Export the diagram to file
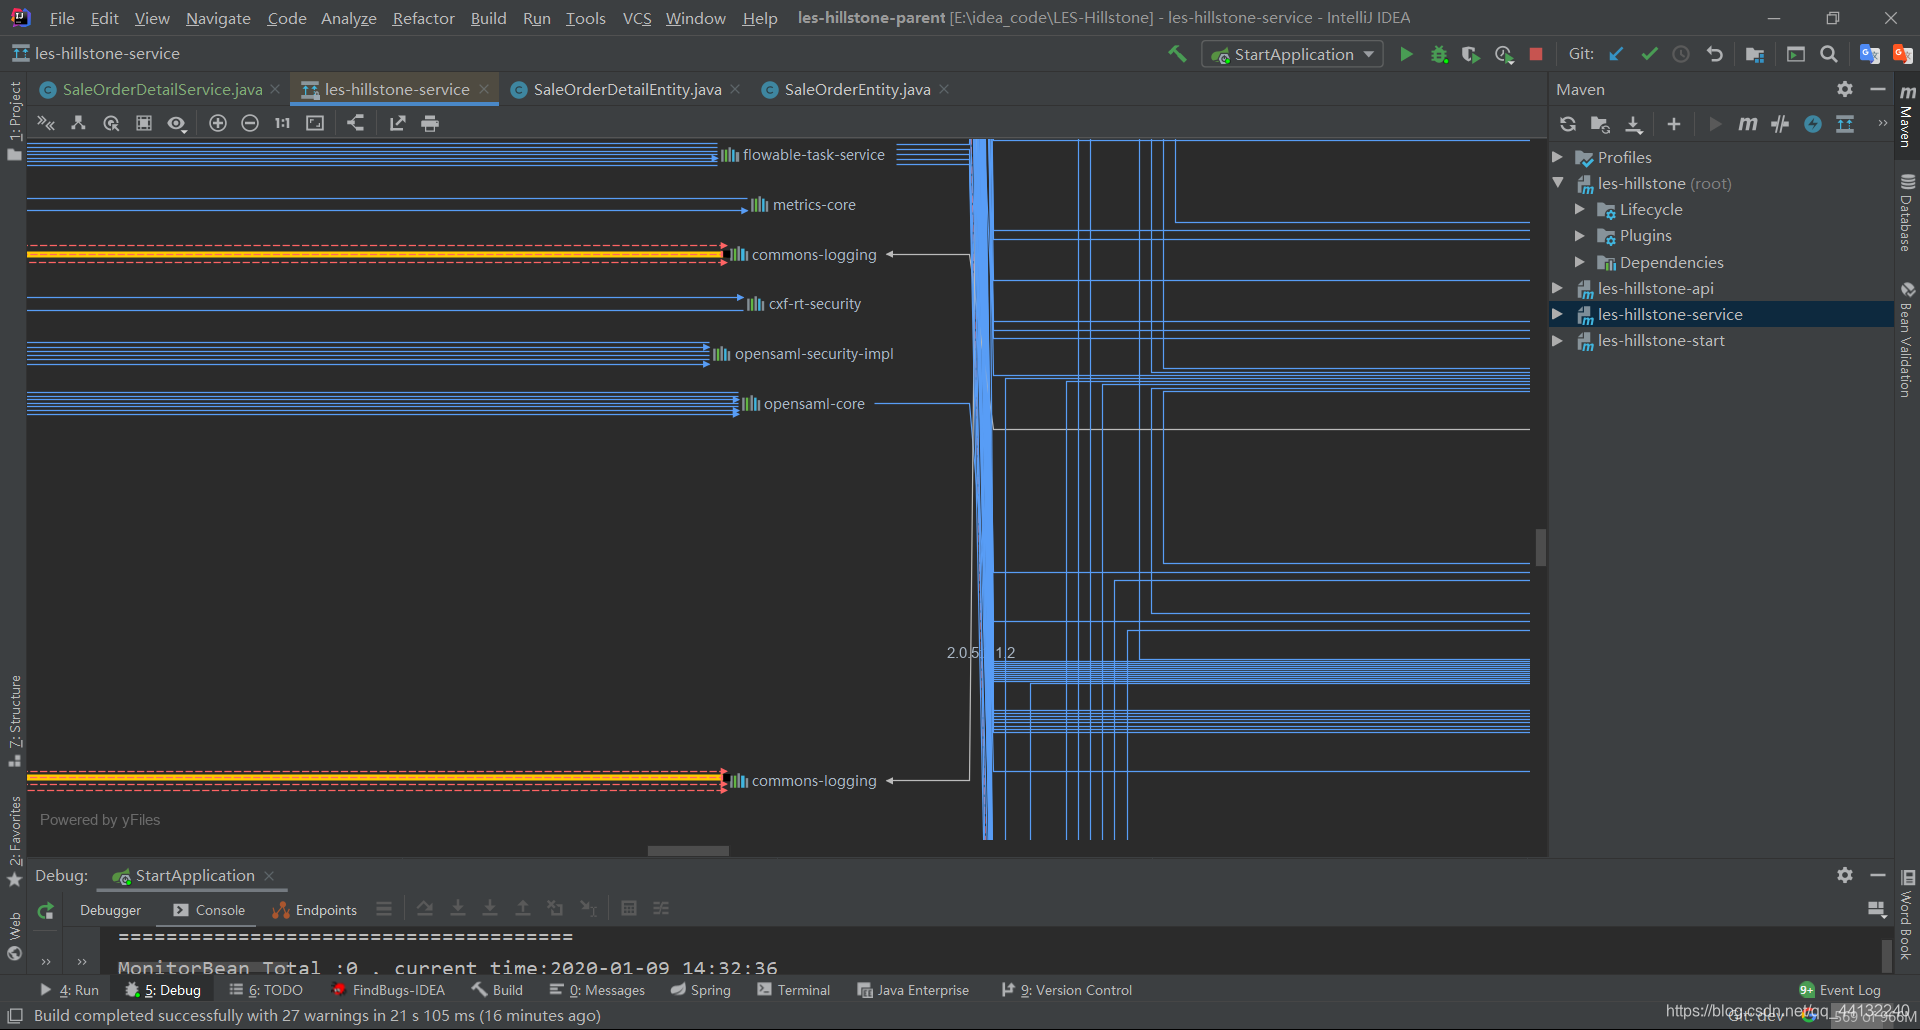 [397, 123]
